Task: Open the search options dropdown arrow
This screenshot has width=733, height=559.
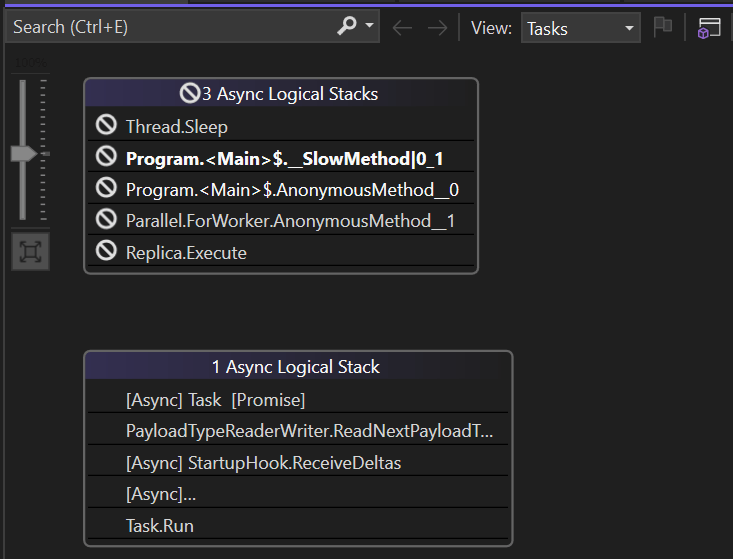Action: coord(369,27)
